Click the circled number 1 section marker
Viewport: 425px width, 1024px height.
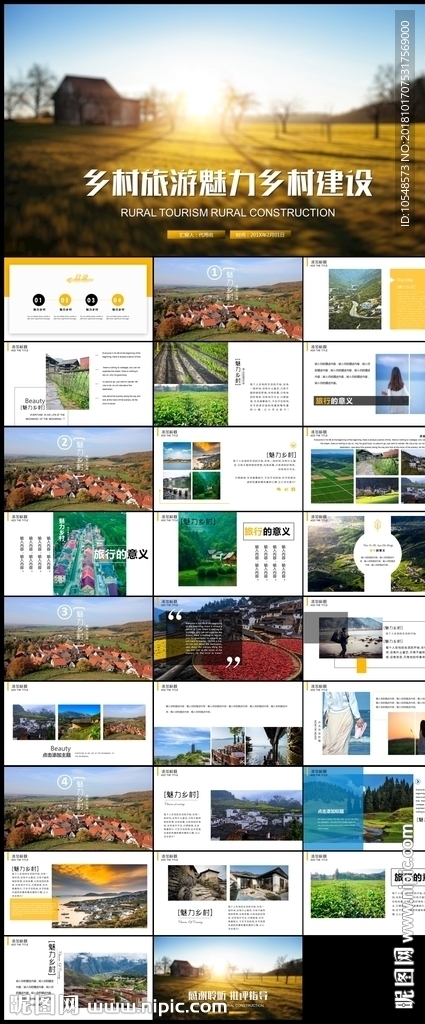214,273
